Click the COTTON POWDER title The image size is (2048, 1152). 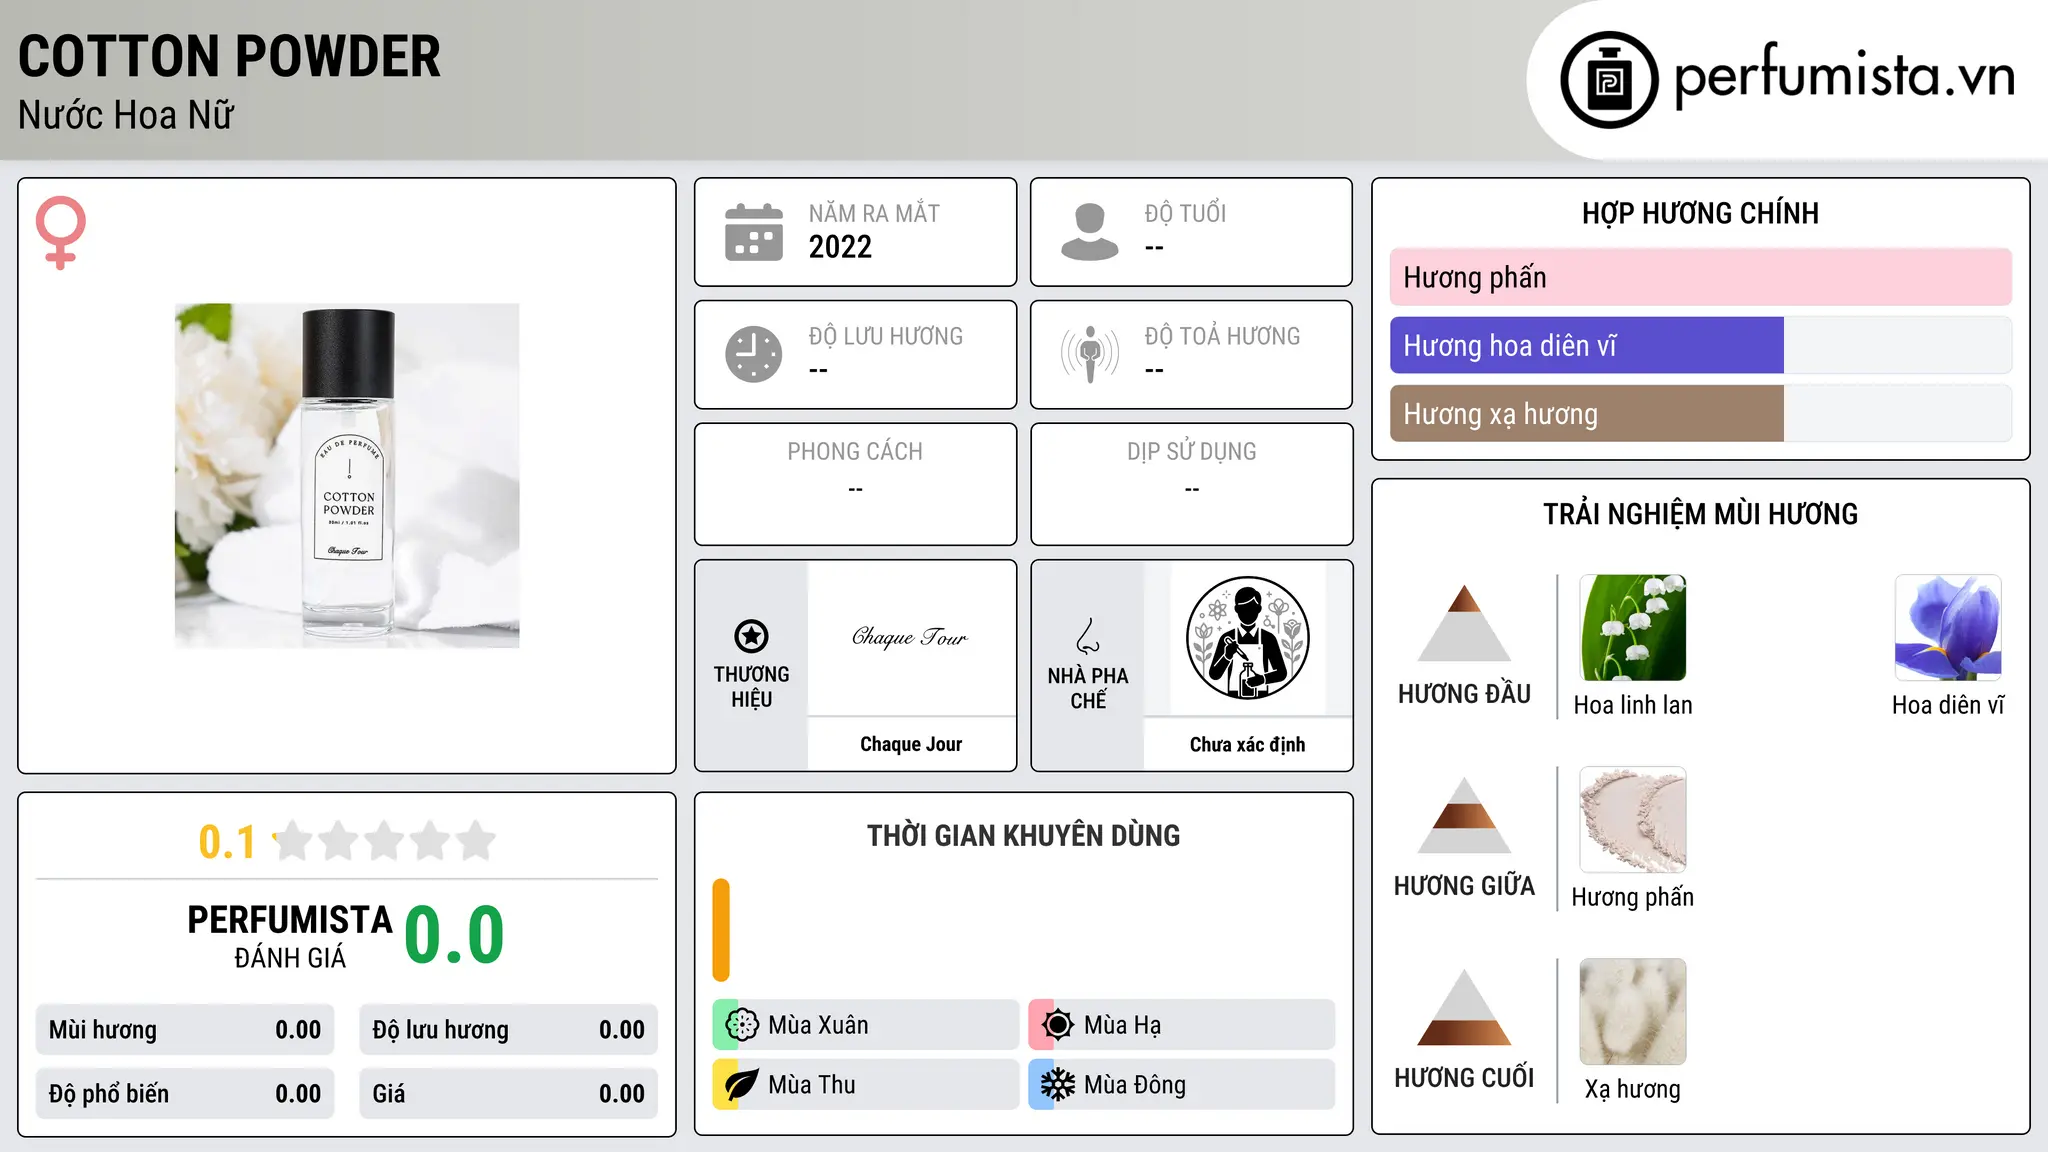coord(229,57)
